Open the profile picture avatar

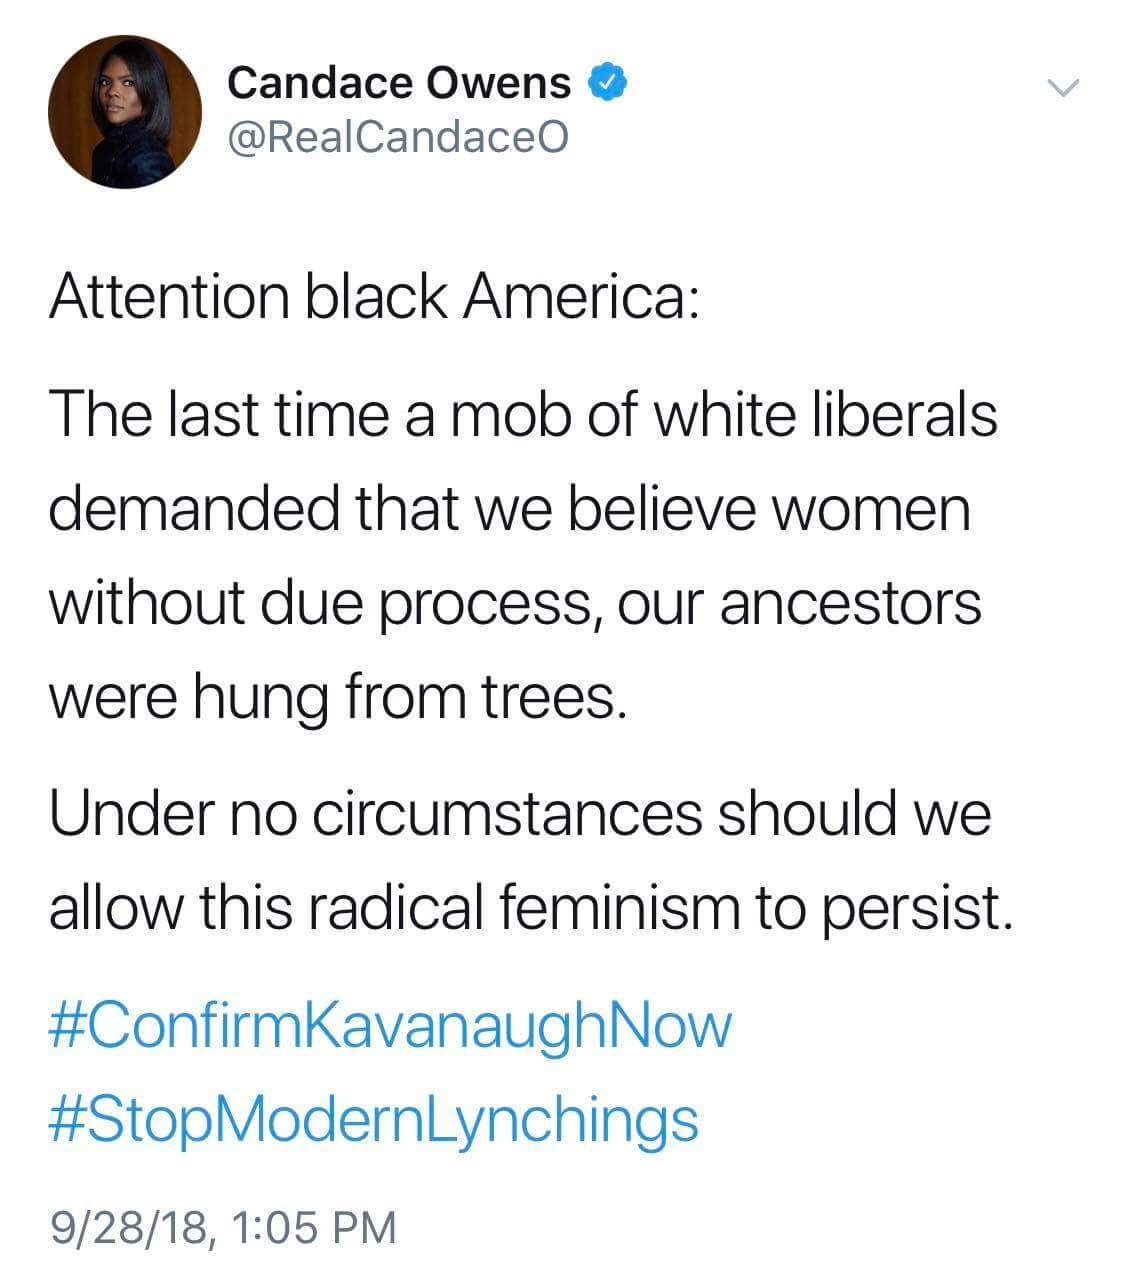click(x=125, y=113)
